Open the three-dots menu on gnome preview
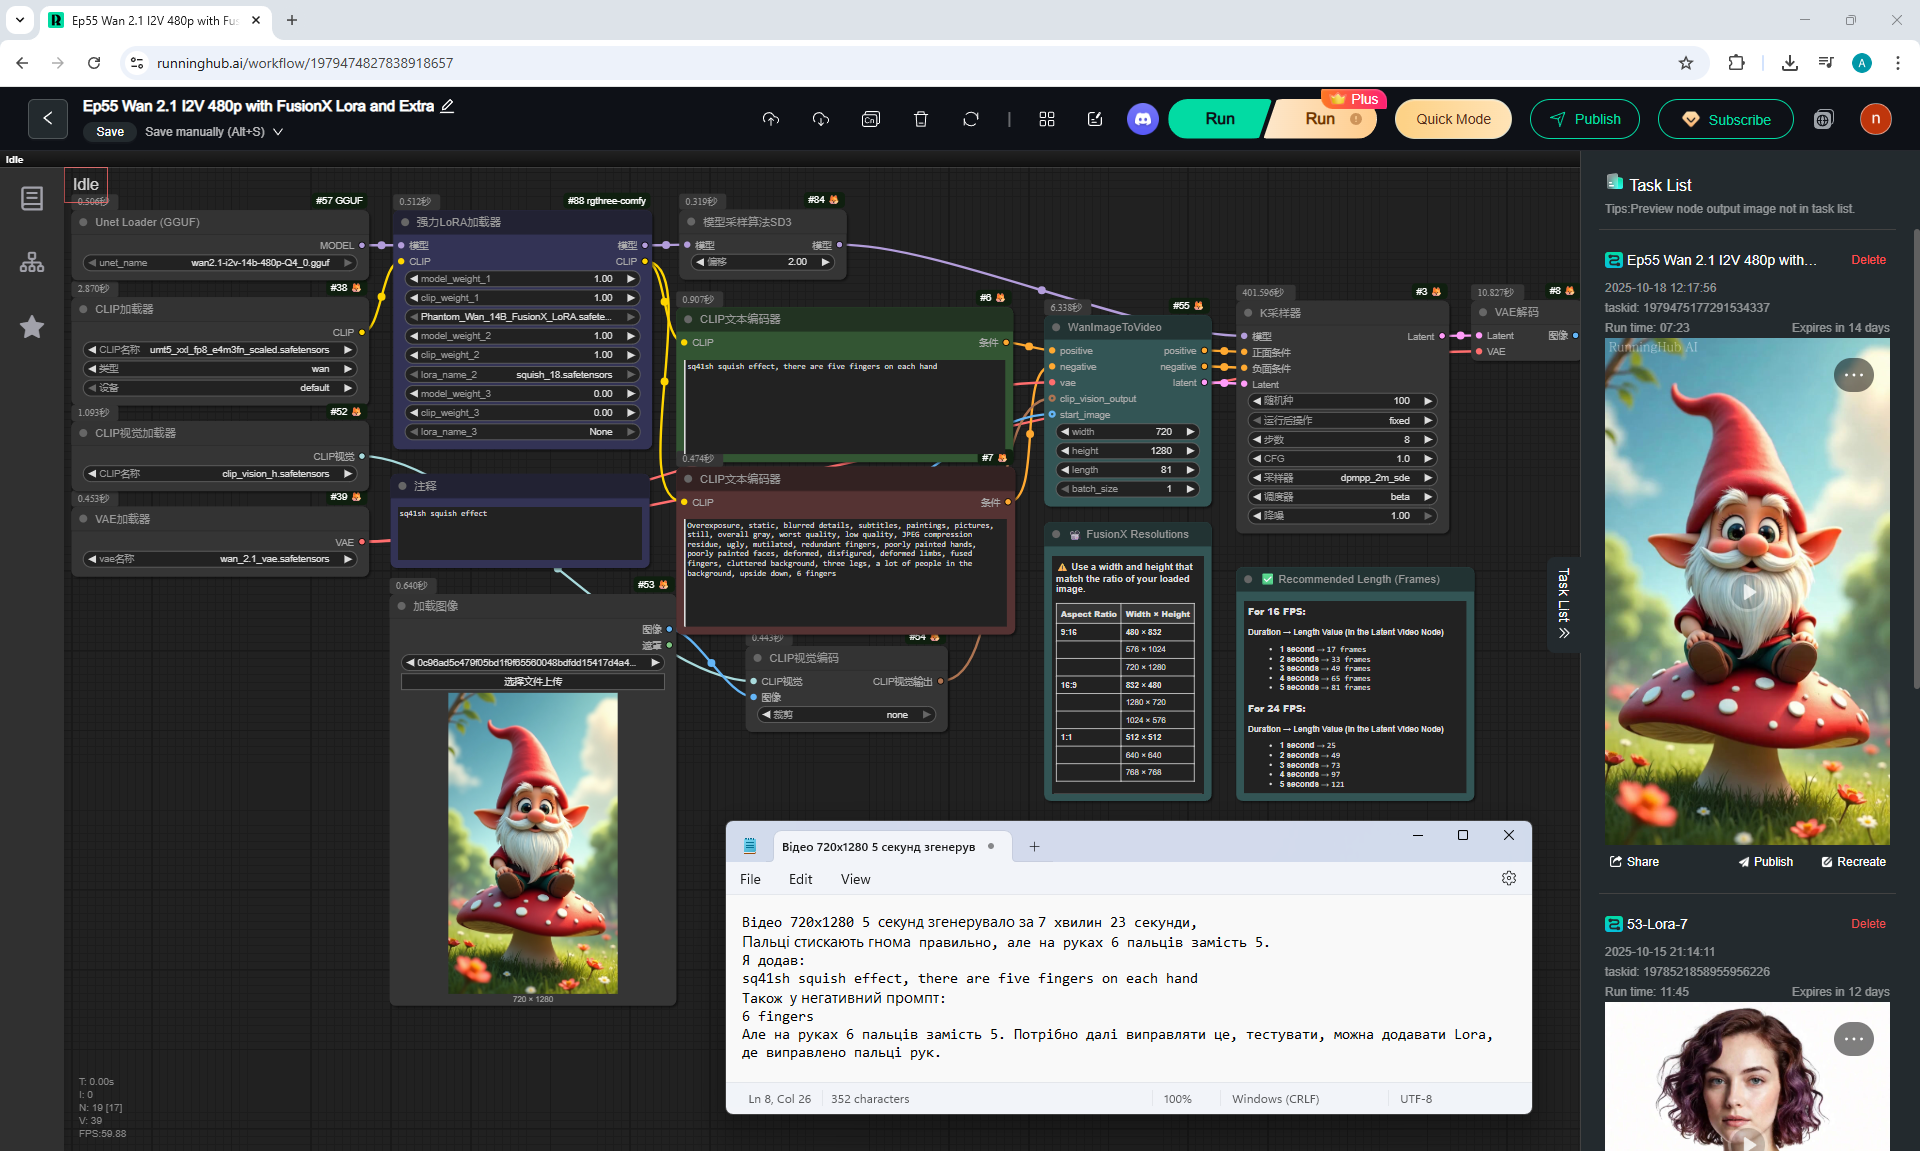1920x1151 pixels. [x=1853, y=375]
